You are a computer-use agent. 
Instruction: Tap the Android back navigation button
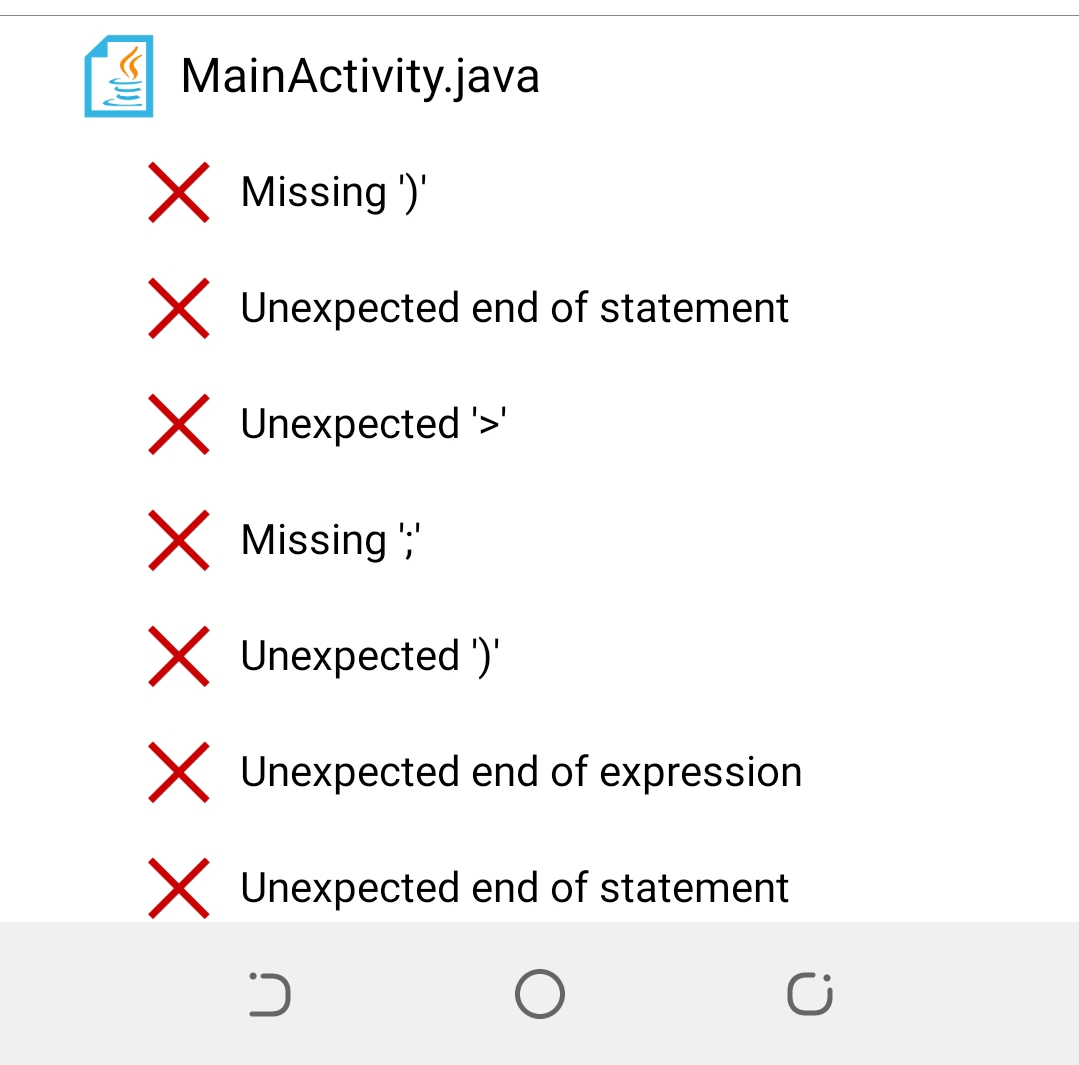pyautogui.click(x=270, y=994)
